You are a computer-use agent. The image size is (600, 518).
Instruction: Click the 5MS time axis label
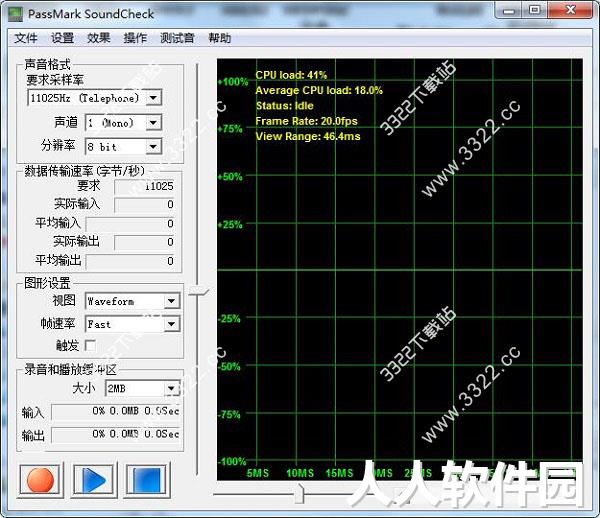coord(258,473)
